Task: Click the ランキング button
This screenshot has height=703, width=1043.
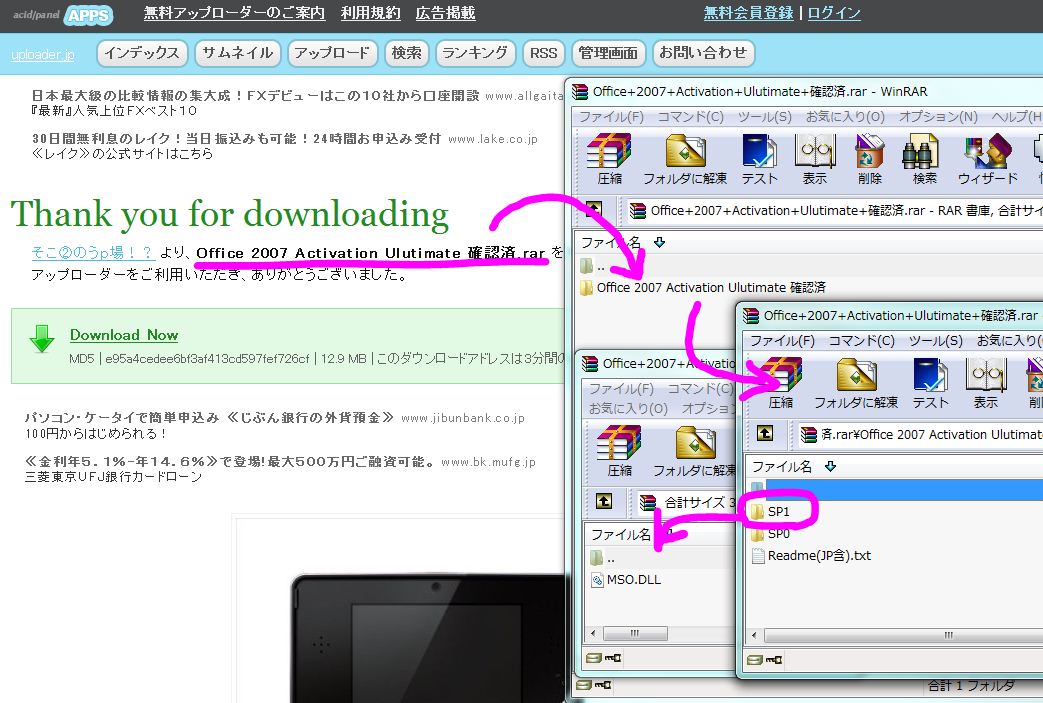Action: (x=476, y=53)
